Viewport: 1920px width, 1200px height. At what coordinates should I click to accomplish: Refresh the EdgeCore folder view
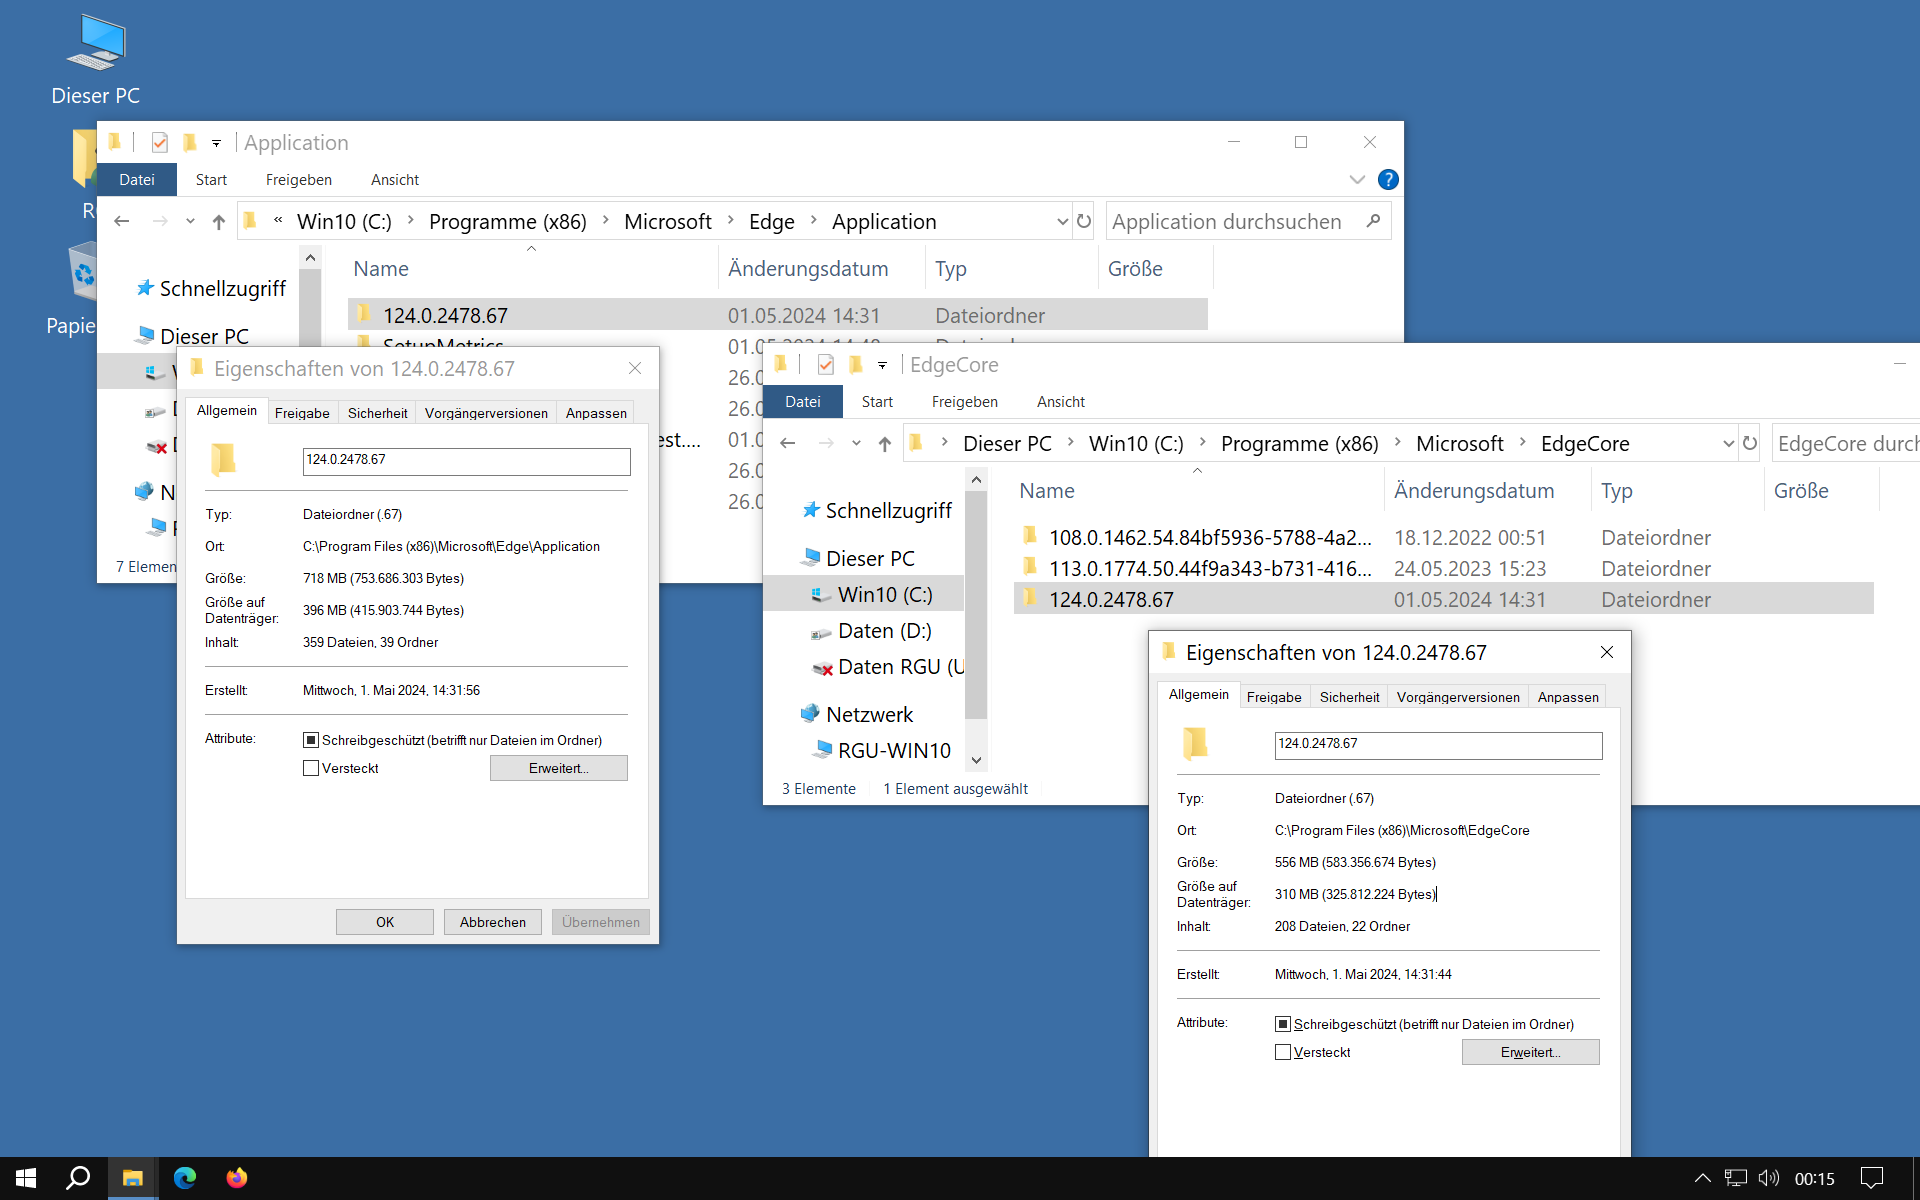point(1749,443)
